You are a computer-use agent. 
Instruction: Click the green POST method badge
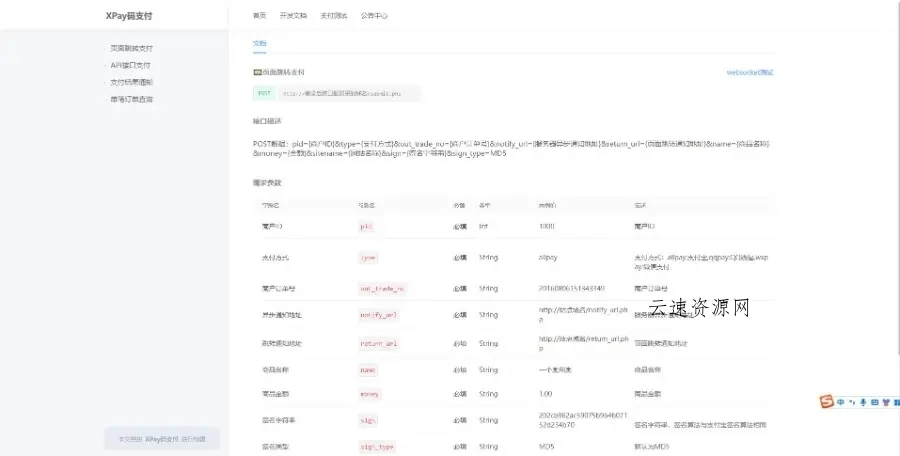click(264, 93)
